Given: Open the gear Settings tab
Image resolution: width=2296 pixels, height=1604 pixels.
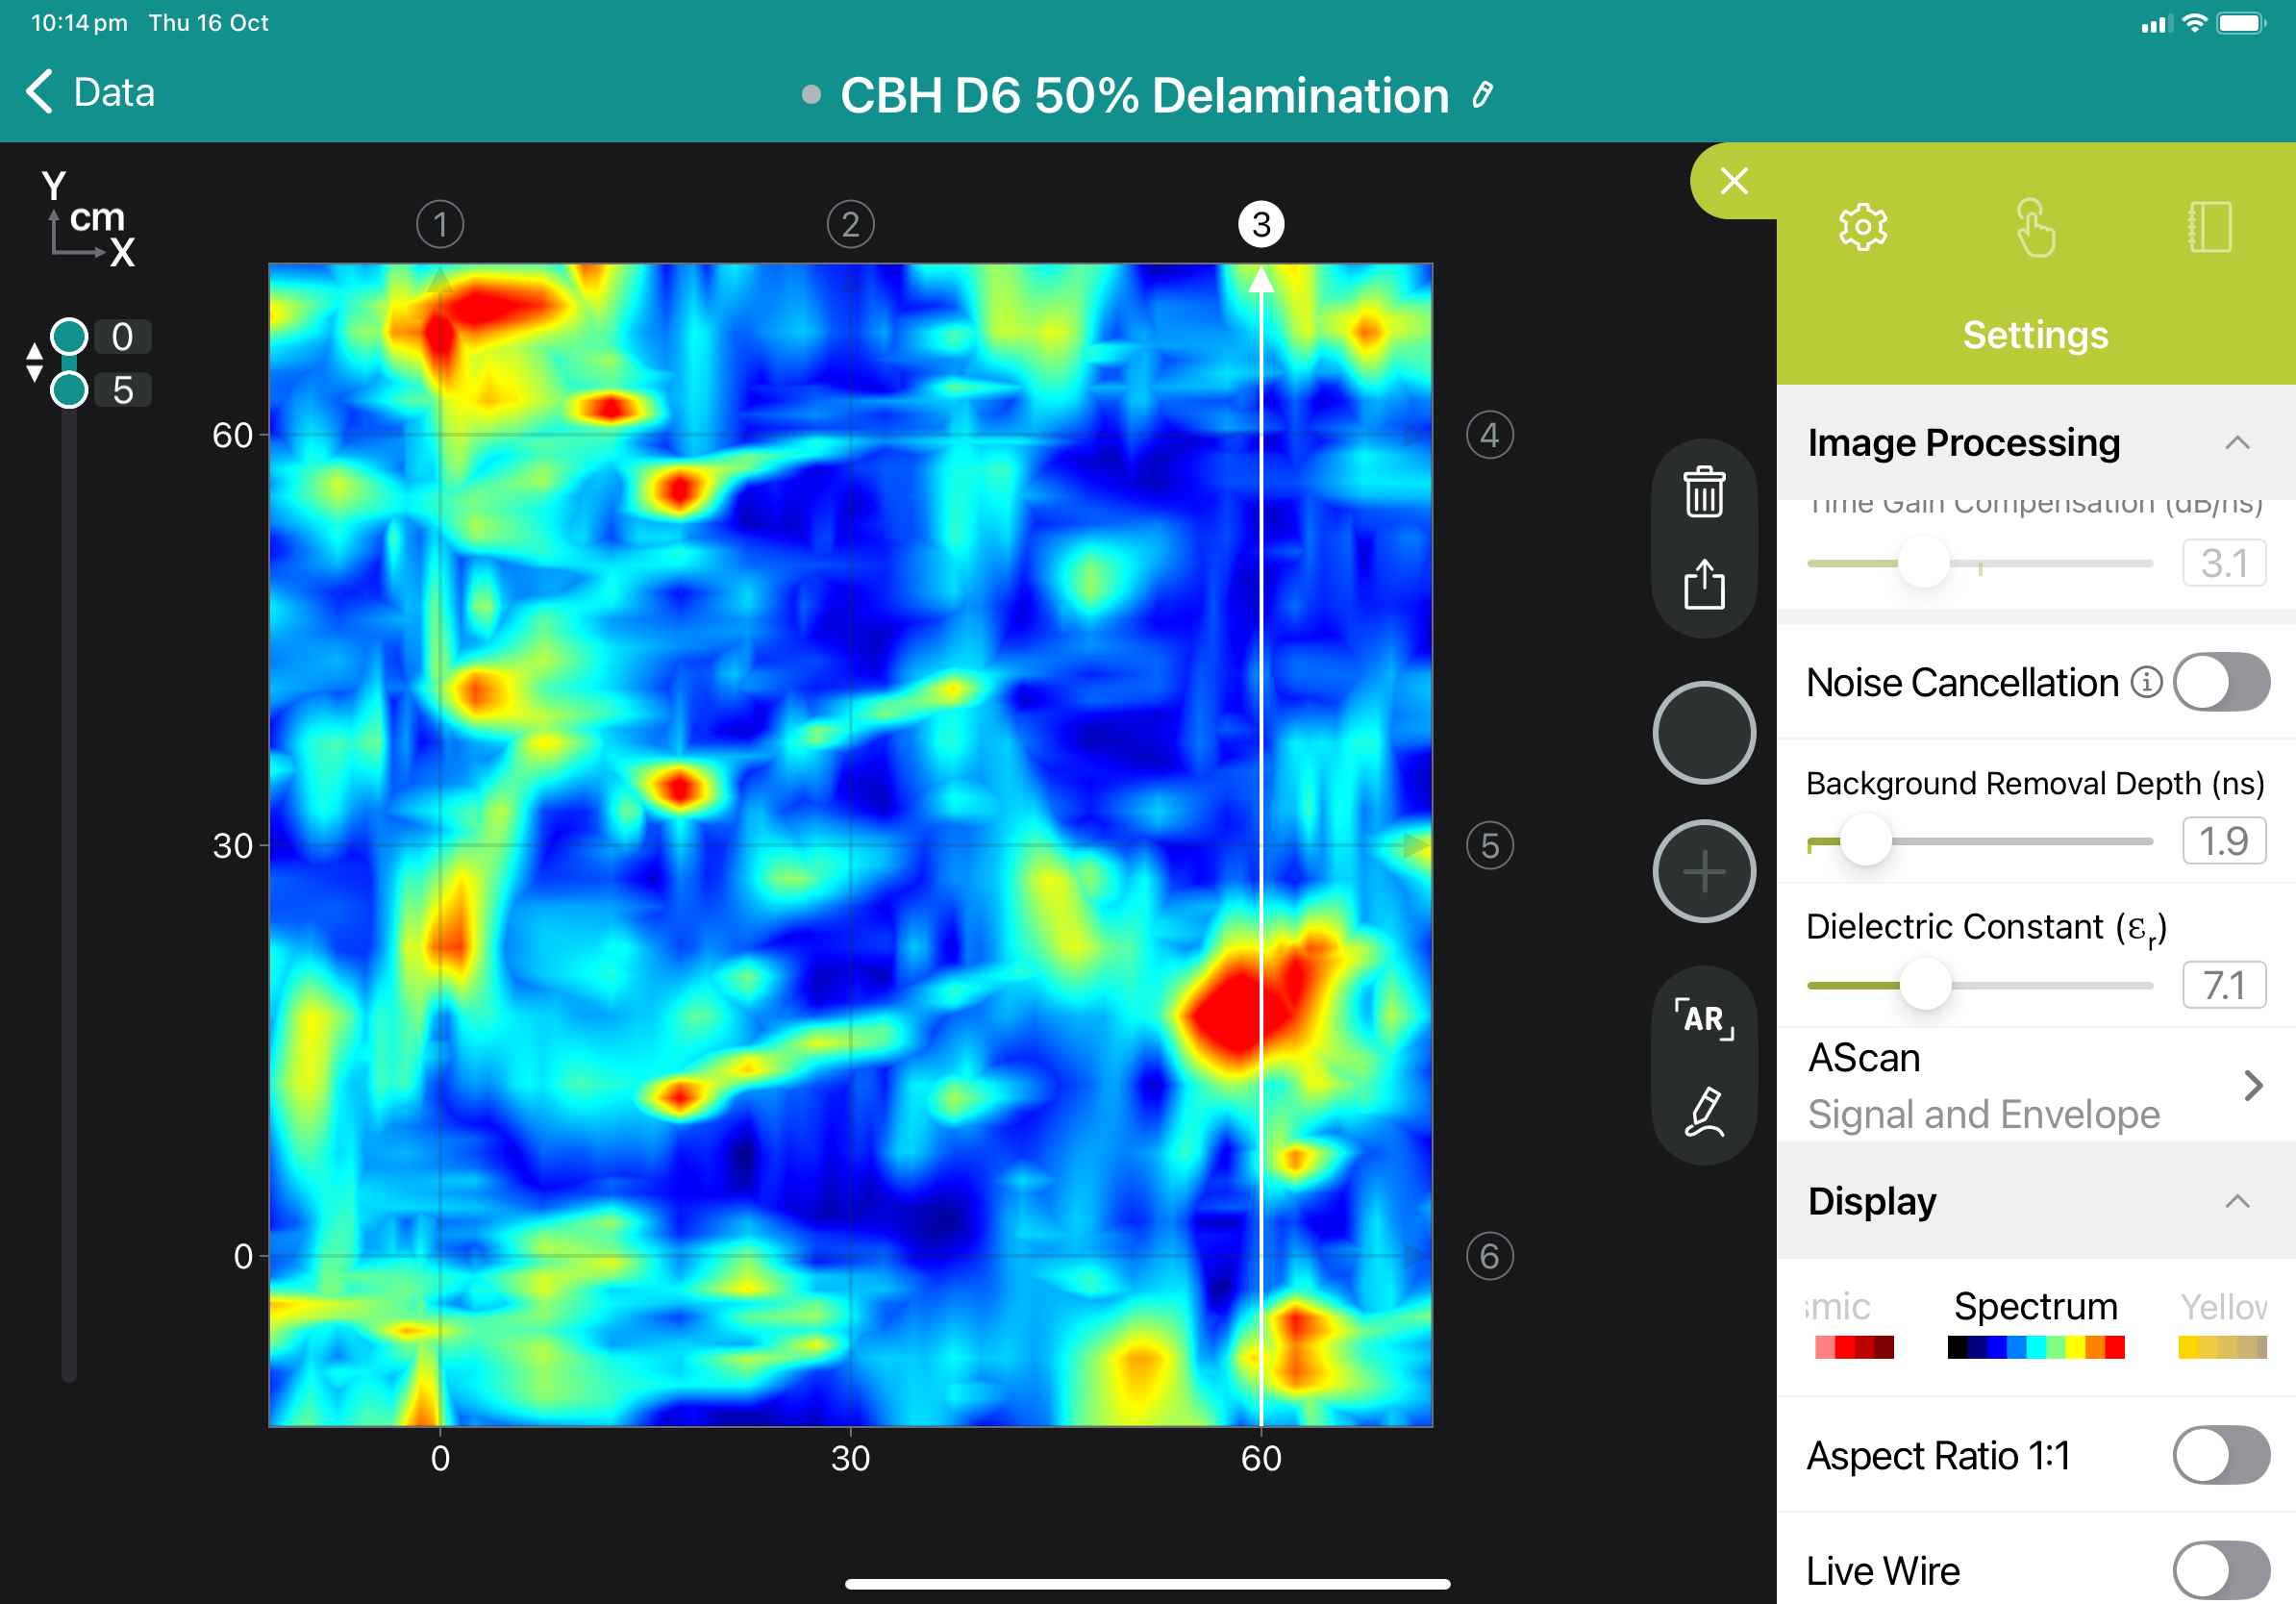Looking at the screenshot, I should coord(1862,228).
